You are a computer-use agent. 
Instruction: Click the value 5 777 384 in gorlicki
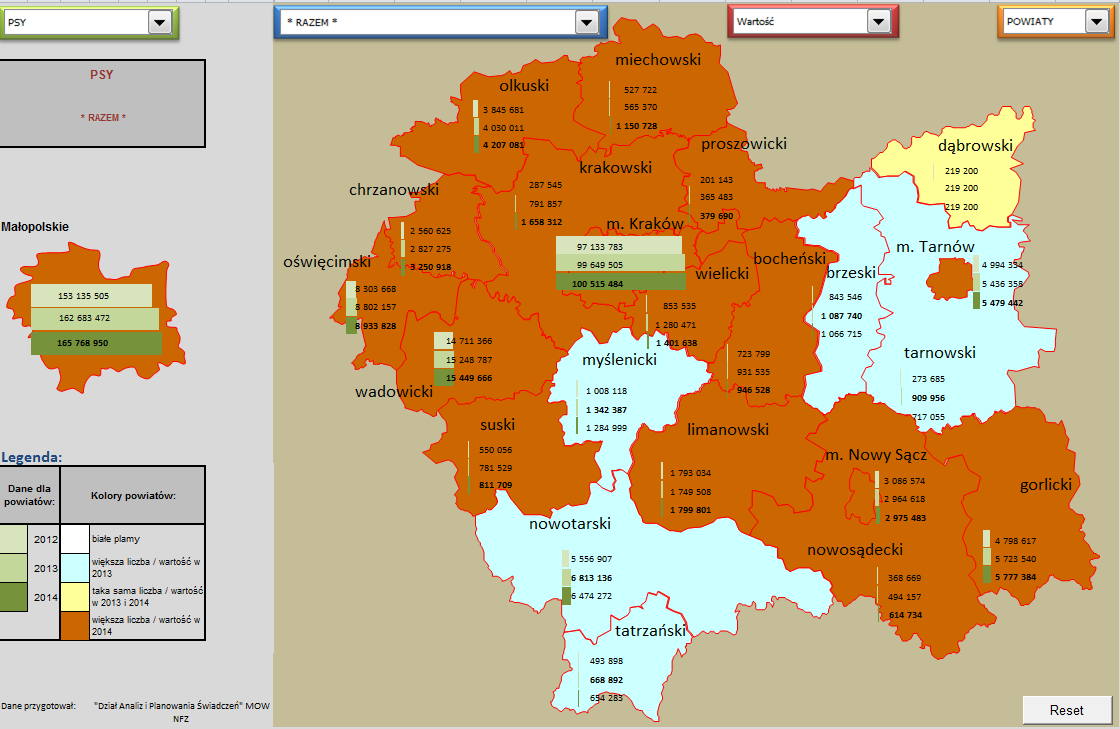coord(1015,577)
